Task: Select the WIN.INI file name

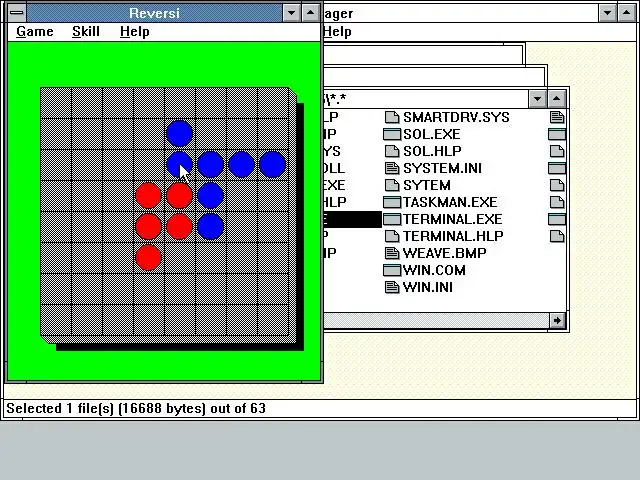Action: click(427, 287)
